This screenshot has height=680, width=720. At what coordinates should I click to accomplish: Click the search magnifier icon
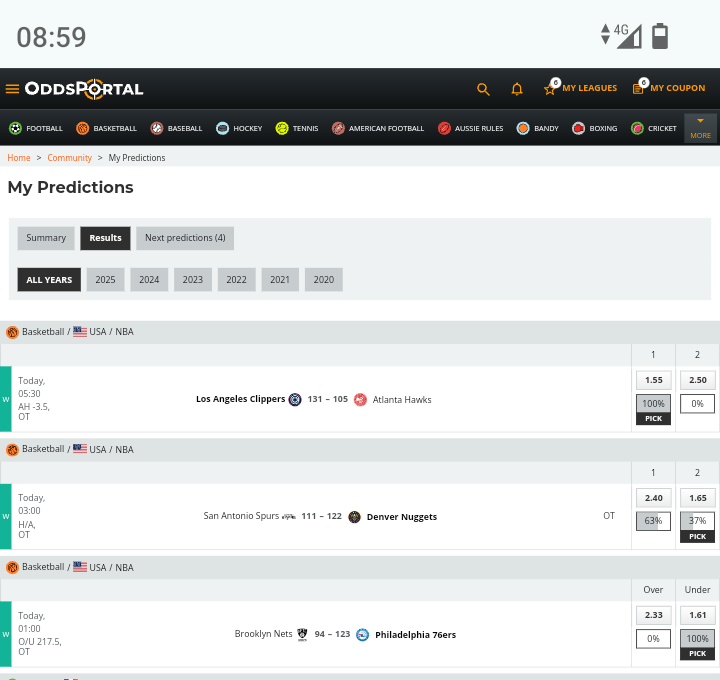click(x=483, y=89)
